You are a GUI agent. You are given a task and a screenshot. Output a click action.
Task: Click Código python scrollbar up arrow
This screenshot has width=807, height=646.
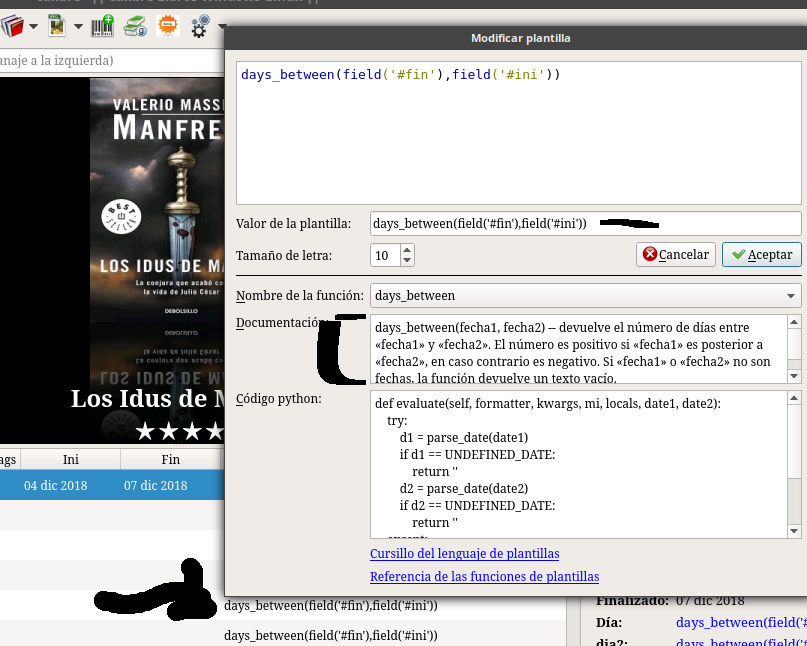click(x=794, y=398)
